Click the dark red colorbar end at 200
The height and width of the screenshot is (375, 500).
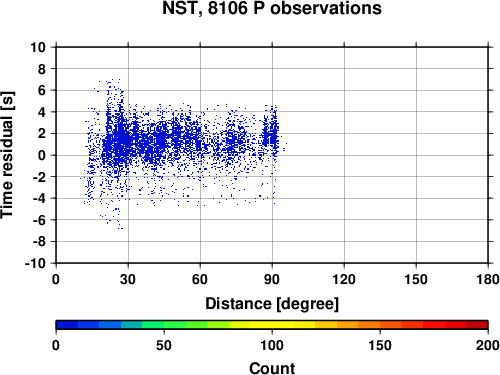click(x=477, y=325)
